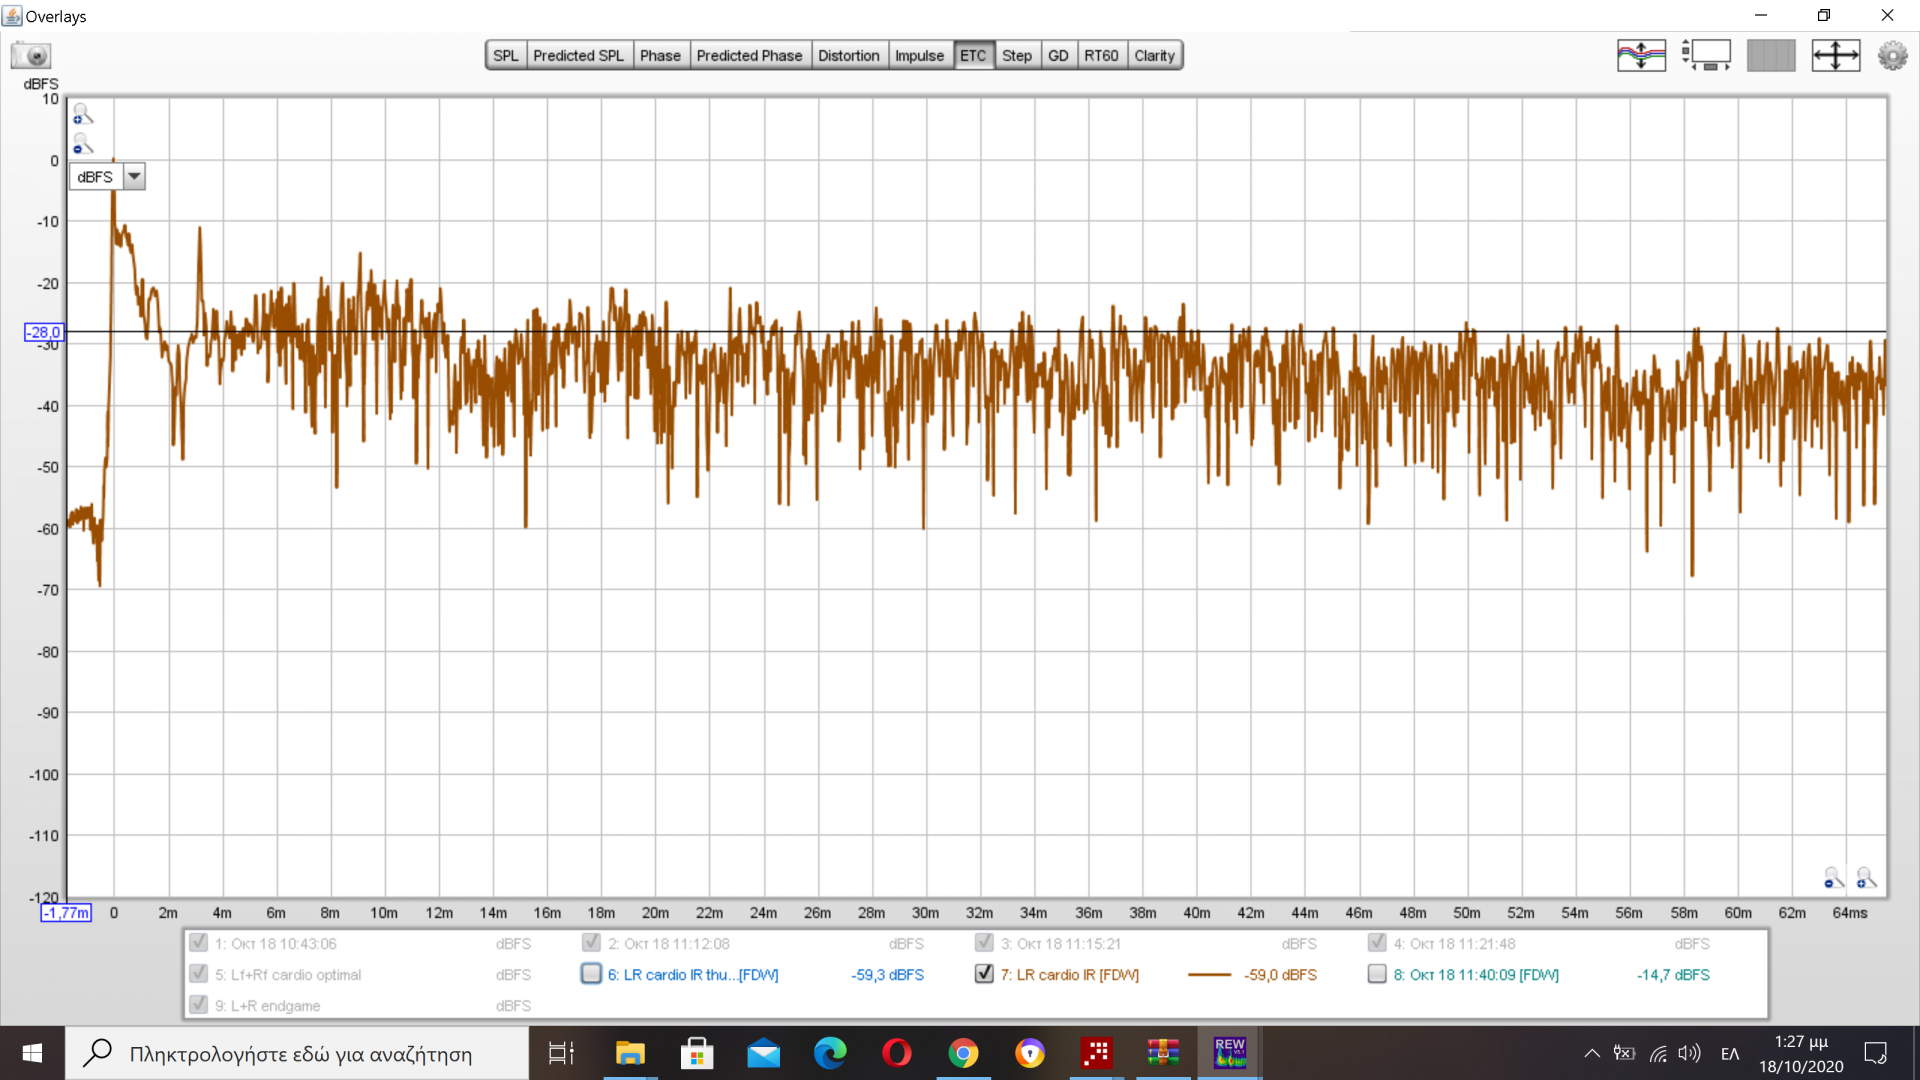Open graph limits icon
Screen dimensions: 1920x1080
1706,55
